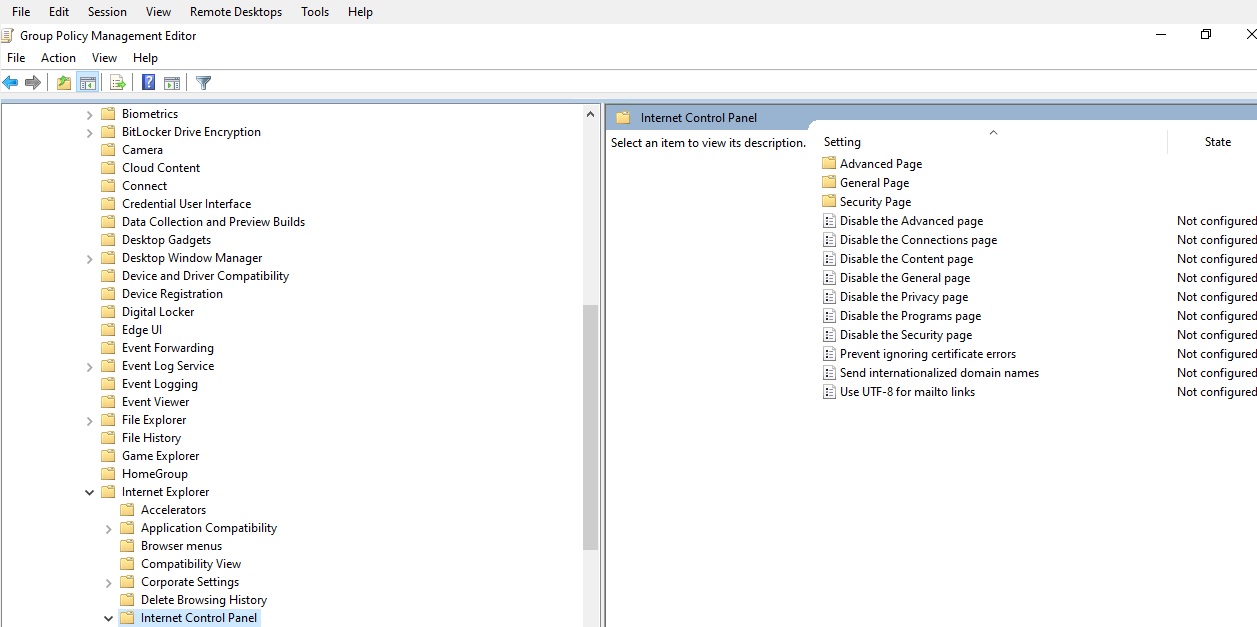Select the Browser menus tree item
The width and height of the screenshot is (1257, 627).
(x=181, y=546)
